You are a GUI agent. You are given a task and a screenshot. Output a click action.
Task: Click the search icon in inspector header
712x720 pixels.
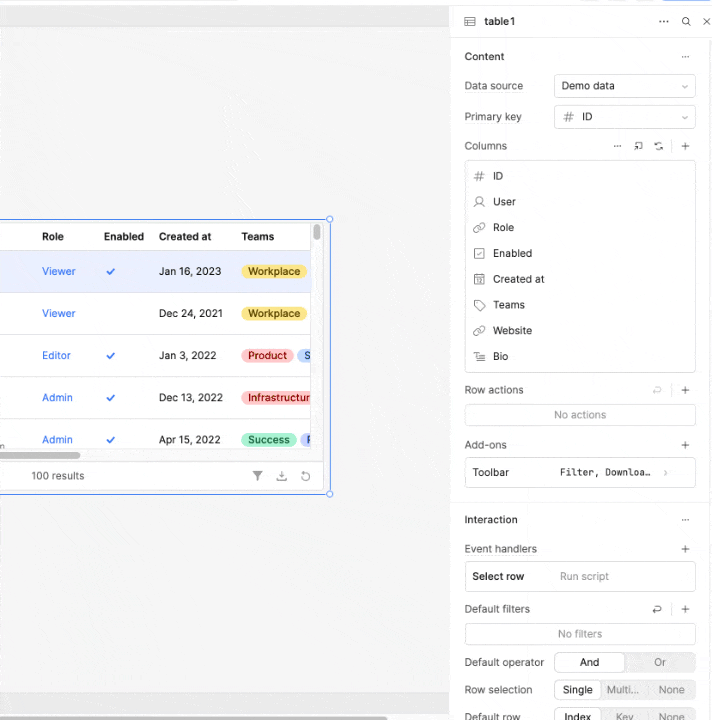click(x=686, y=22)
